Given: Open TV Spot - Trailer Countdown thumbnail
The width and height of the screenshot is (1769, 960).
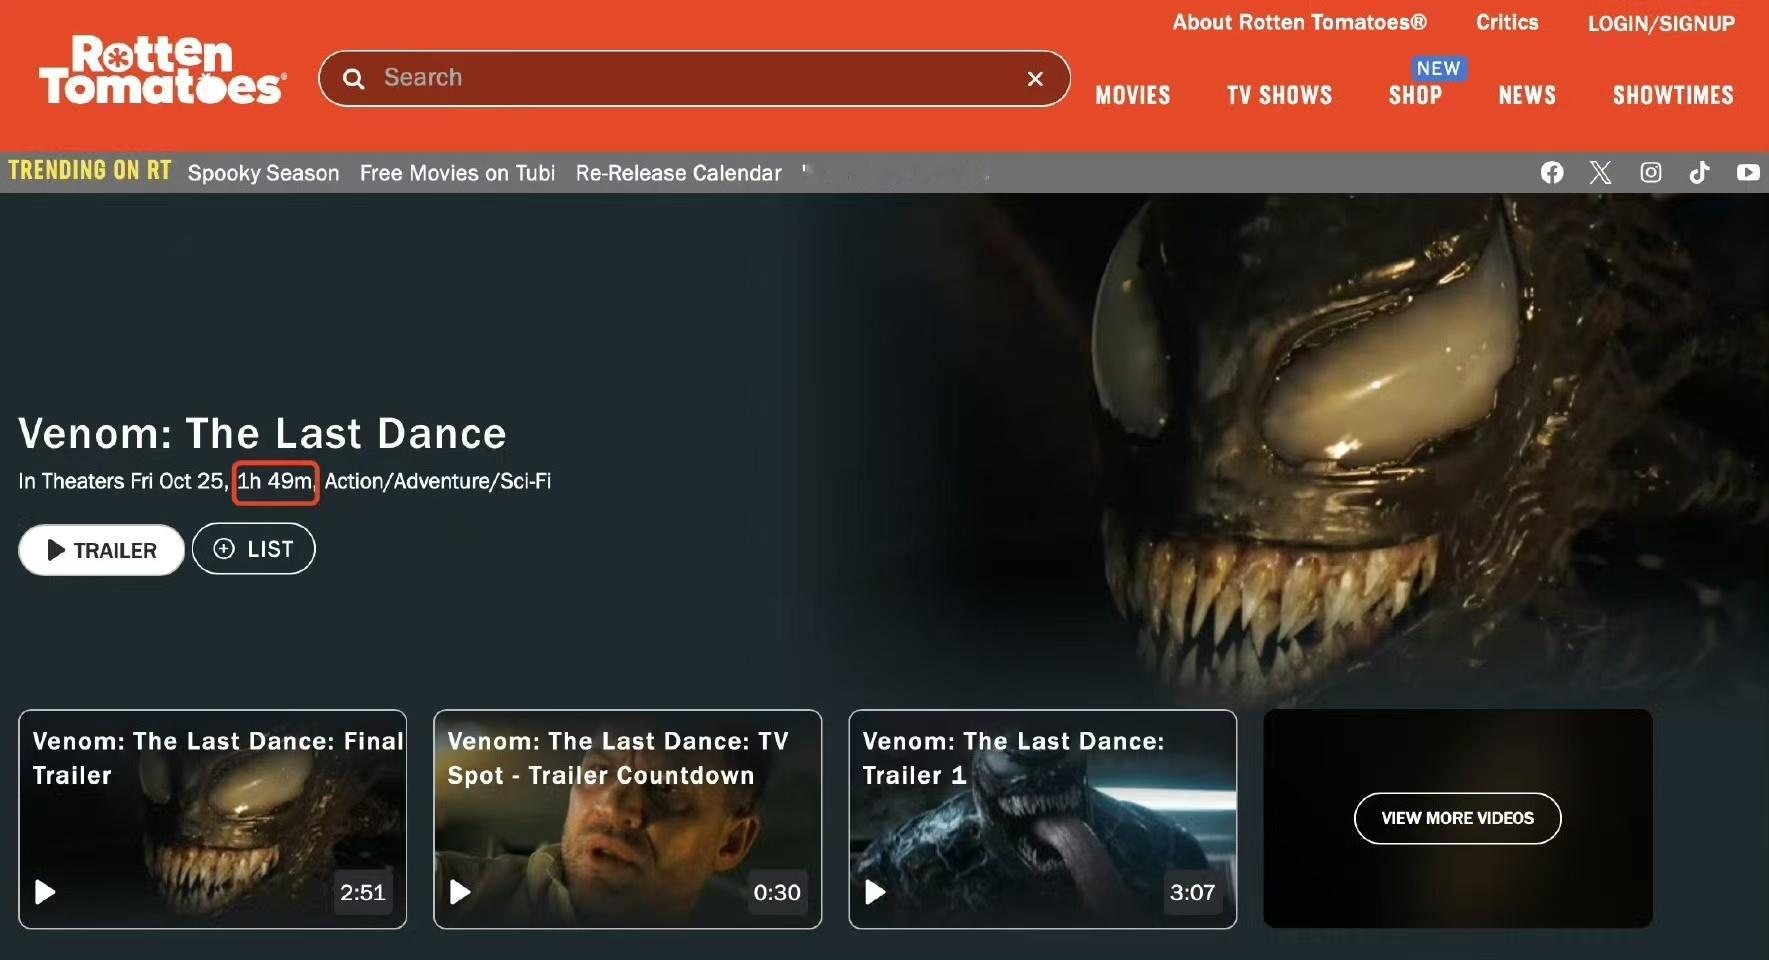Looking at the screenshot, I should [627, 819].
